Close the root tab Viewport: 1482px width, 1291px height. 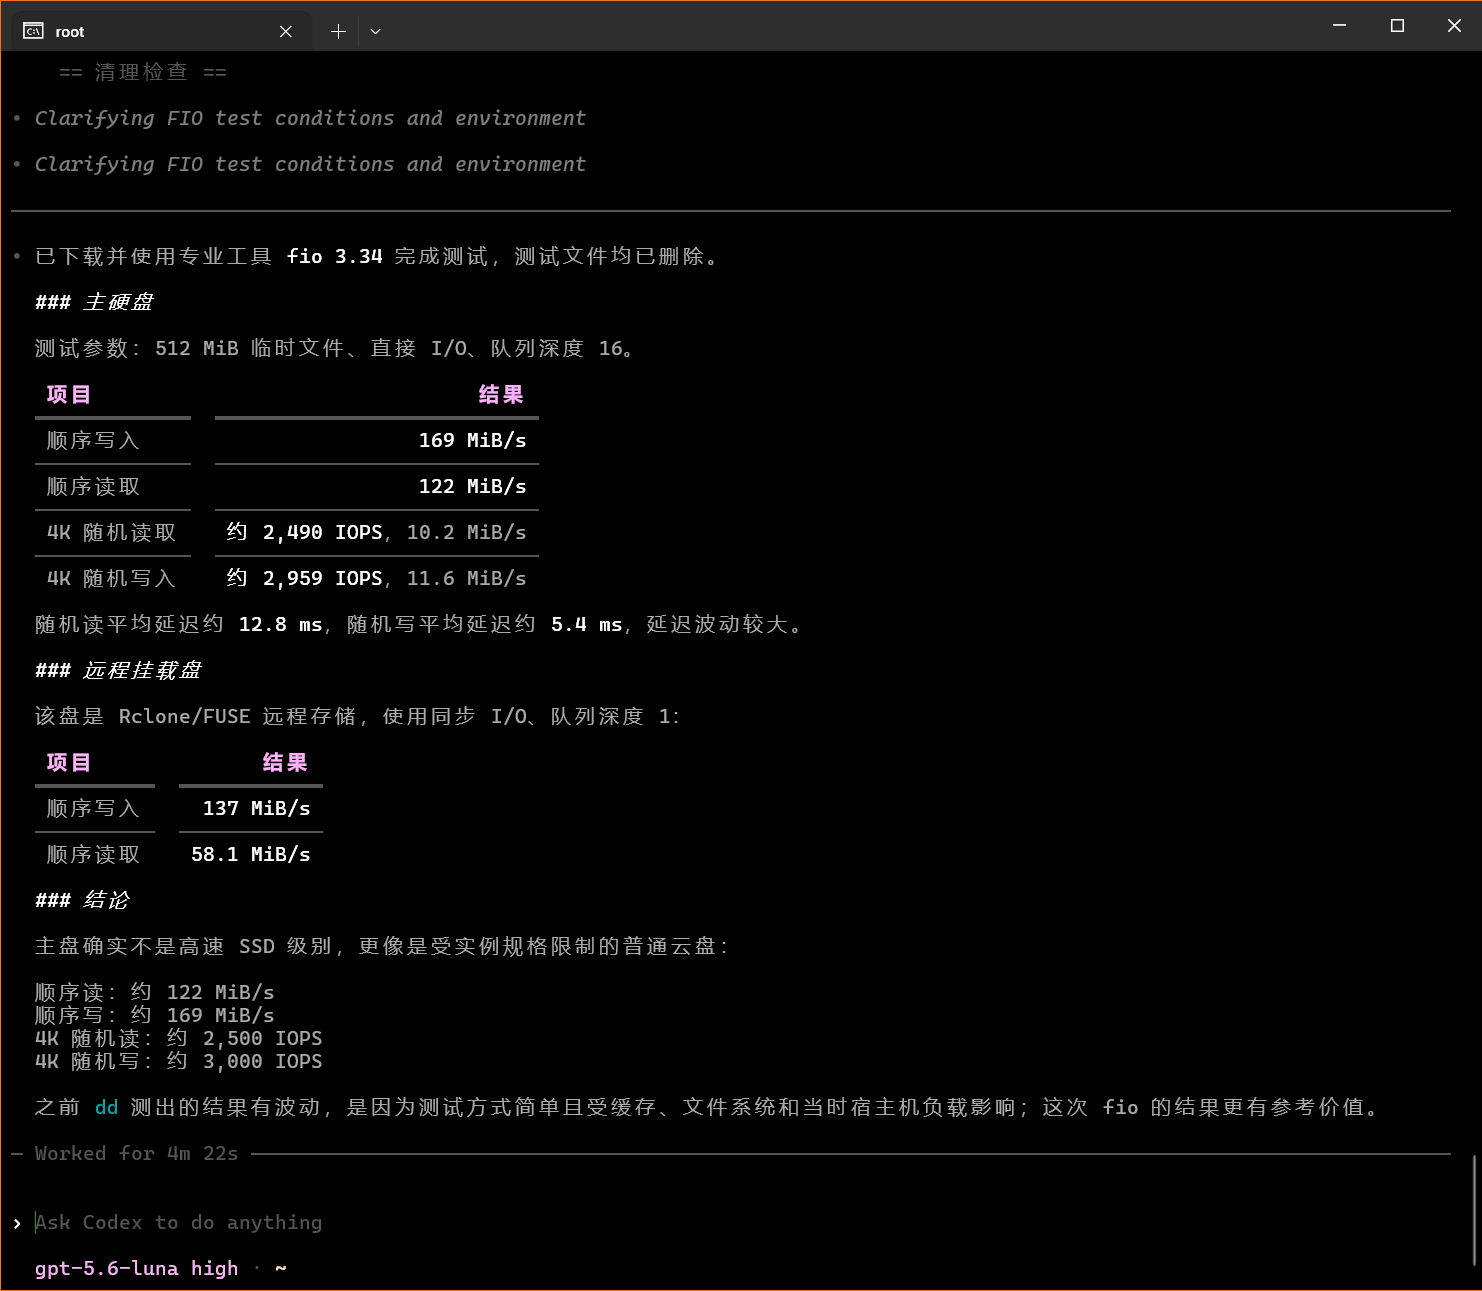[286, 31]
